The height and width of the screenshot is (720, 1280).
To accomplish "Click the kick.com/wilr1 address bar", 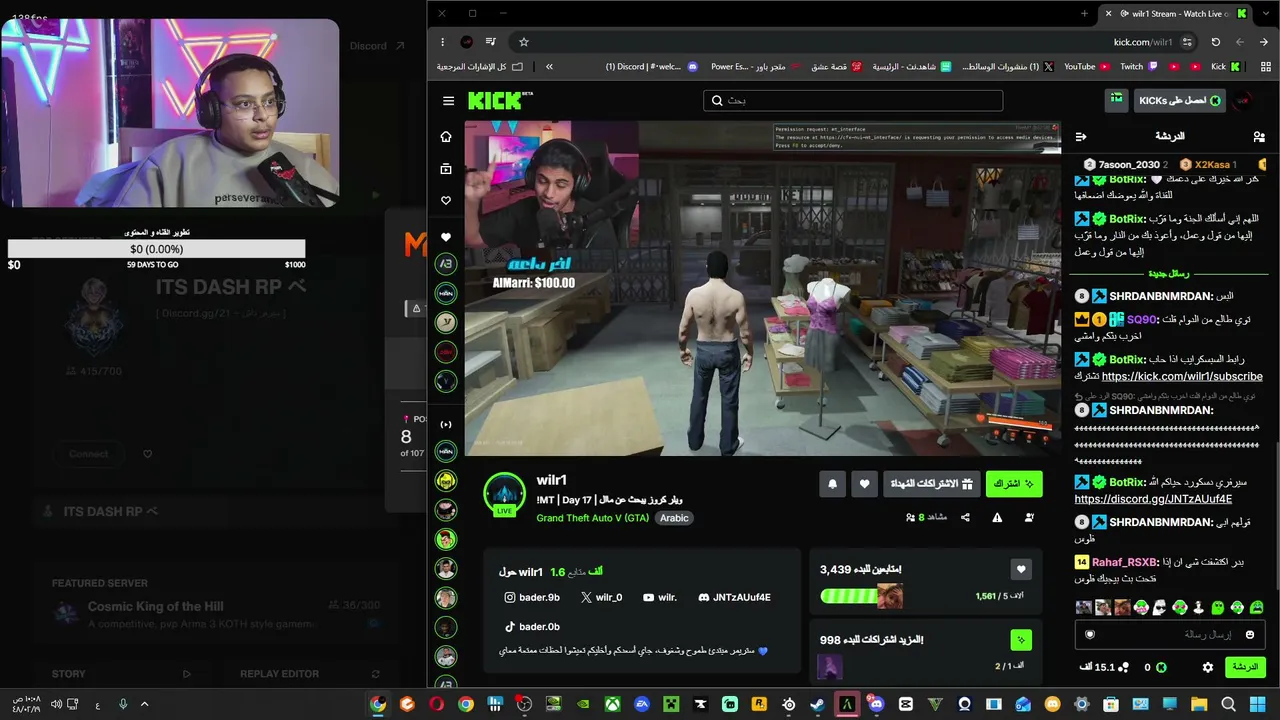I will [x=1143, y=42].
